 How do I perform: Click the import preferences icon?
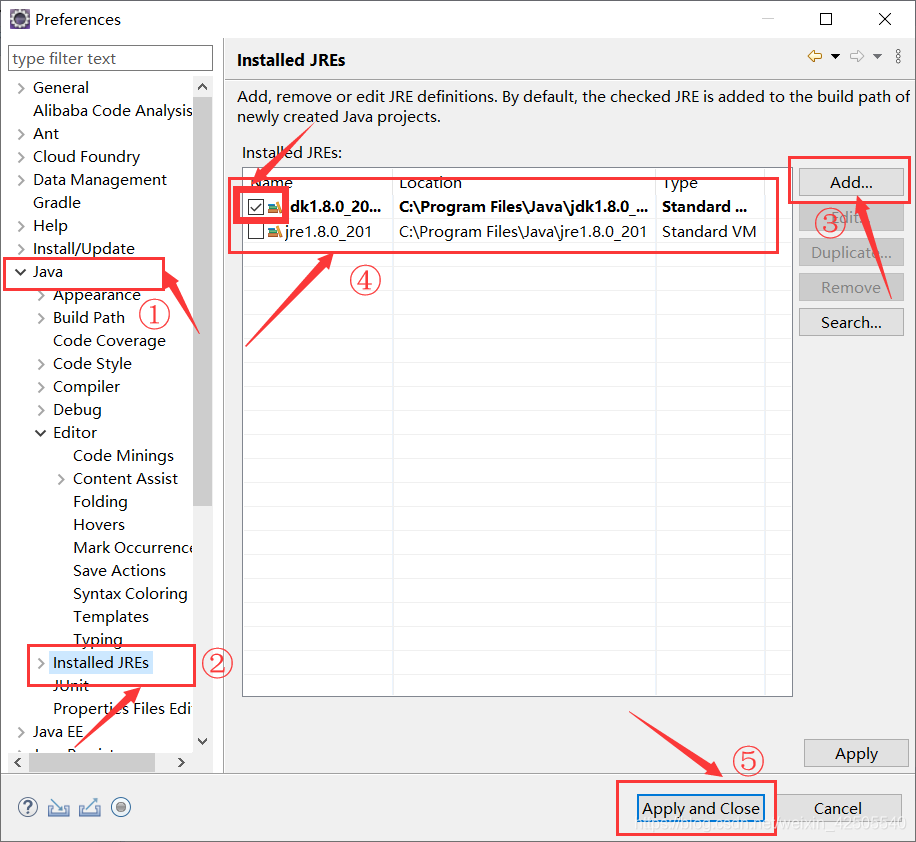point(58,808)
